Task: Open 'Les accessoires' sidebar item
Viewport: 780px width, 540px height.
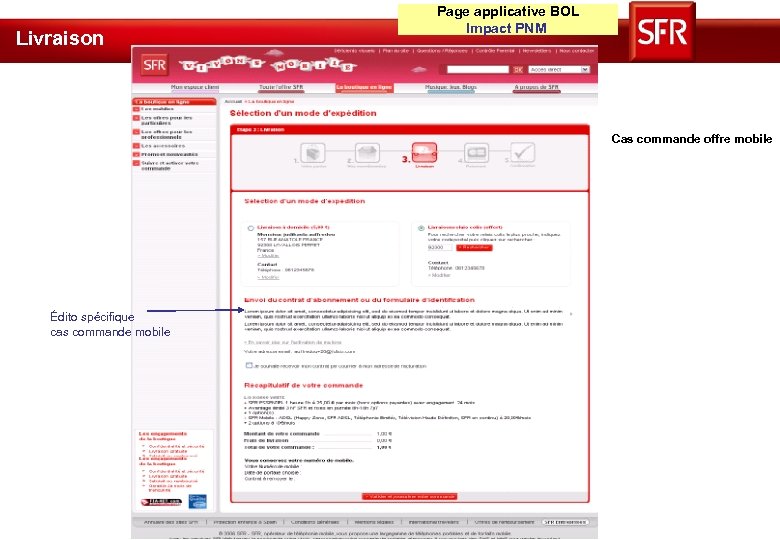Action: point(163,146)
